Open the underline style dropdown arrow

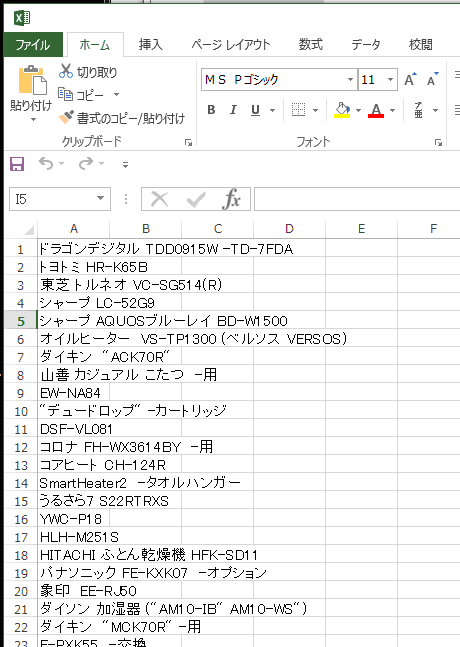coord(272,110)
